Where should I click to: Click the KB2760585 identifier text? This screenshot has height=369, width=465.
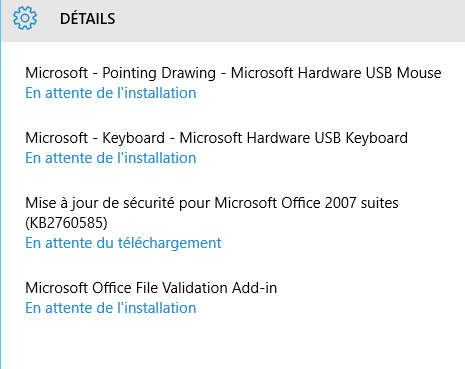click(x=66, y=223)
